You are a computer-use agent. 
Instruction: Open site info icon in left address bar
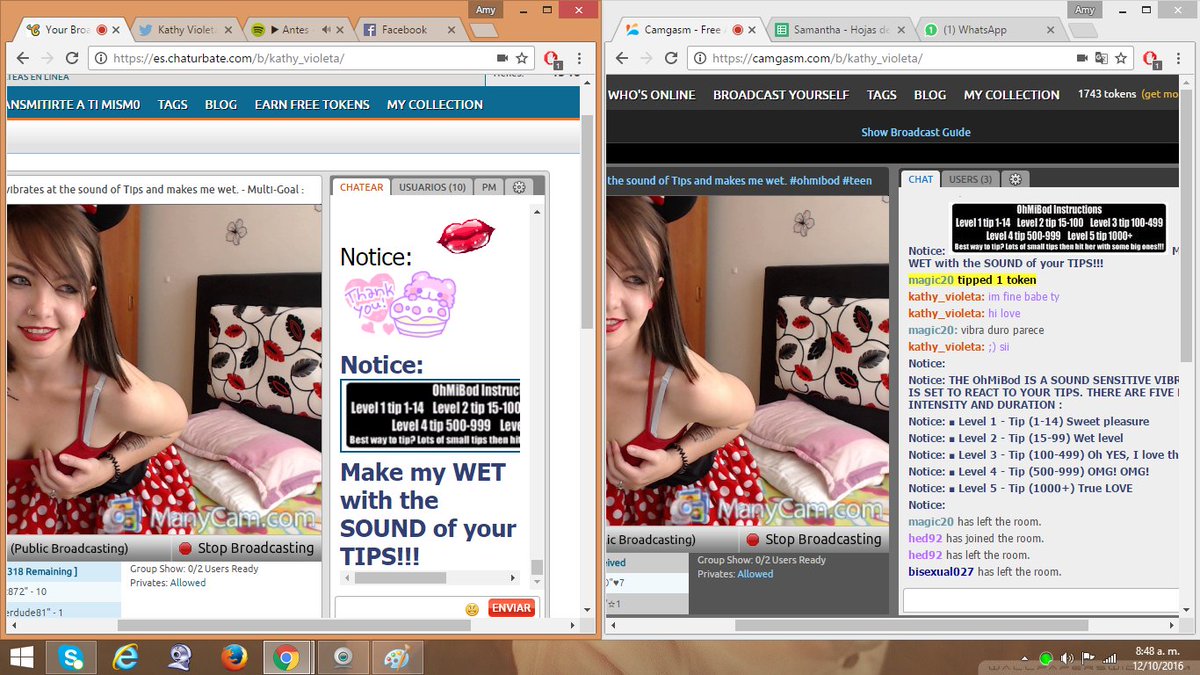click(102, 58)
